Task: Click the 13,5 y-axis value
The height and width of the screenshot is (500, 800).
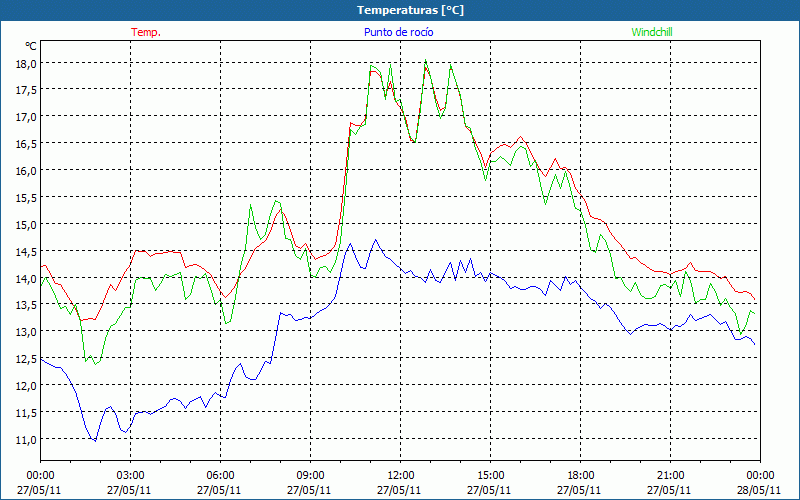Action: [x=27, y=305]
